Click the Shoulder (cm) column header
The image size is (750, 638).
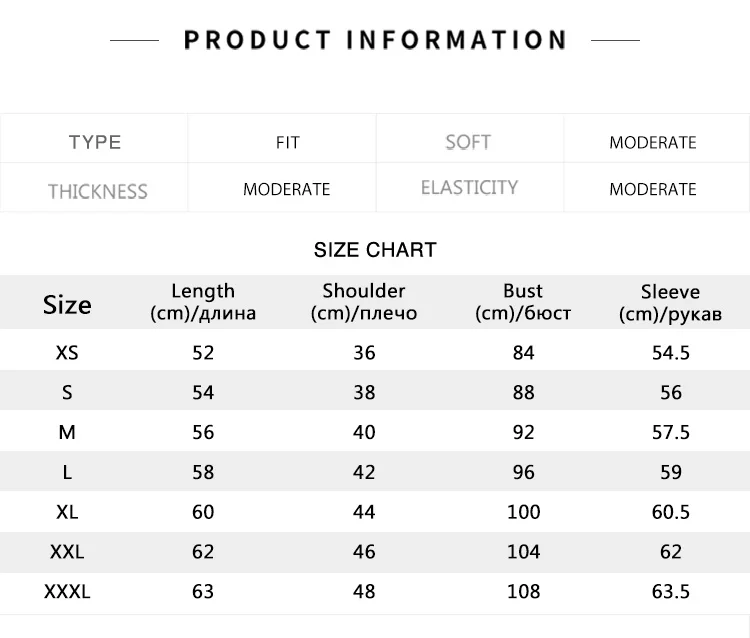click(364, 302)
